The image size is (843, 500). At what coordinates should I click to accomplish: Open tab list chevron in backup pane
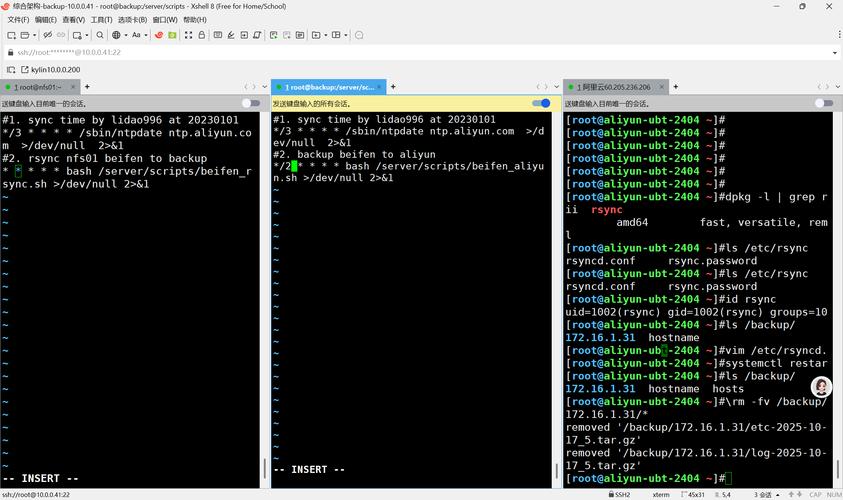(x=556, y=87)
